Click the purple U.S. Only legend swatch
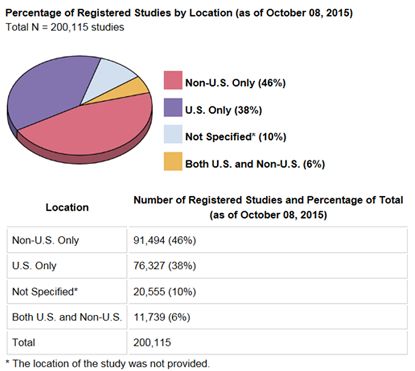This screenshot has height=371, width=415. pyautogui.click(x=173, y=107)
